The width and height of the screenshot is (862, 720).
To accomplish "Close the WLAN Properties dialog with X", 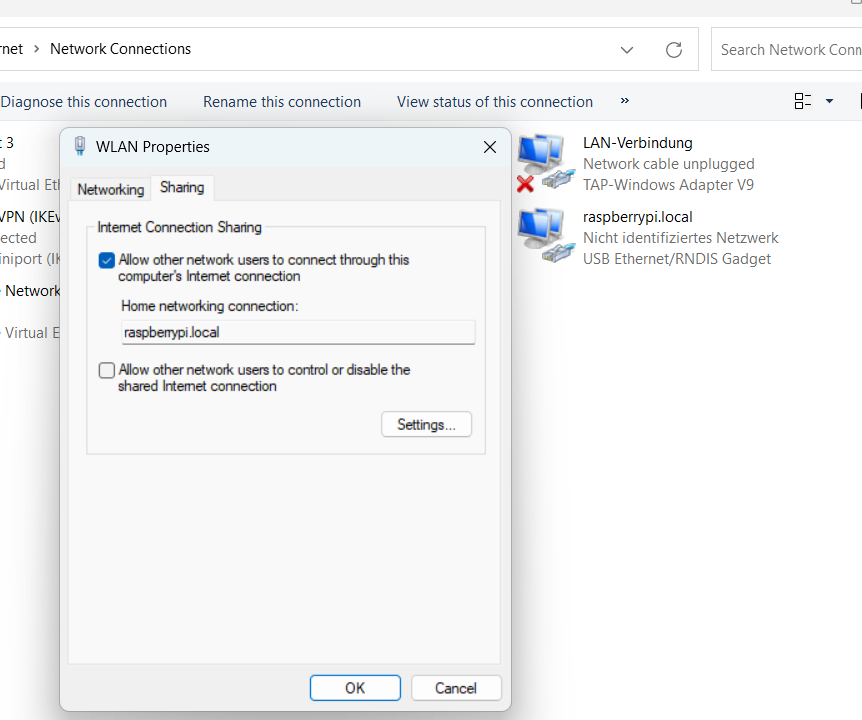I will tap(490, 147).
